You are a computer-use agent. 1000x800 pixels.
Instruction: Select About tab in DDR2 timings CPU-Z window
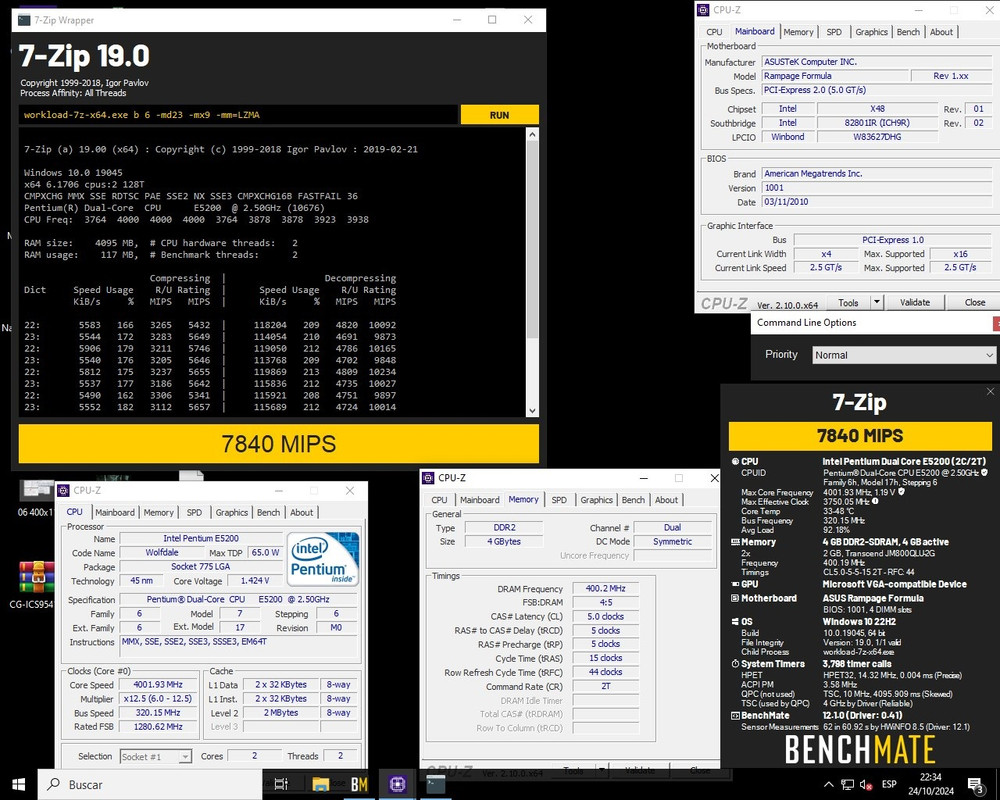click(666, 500)
